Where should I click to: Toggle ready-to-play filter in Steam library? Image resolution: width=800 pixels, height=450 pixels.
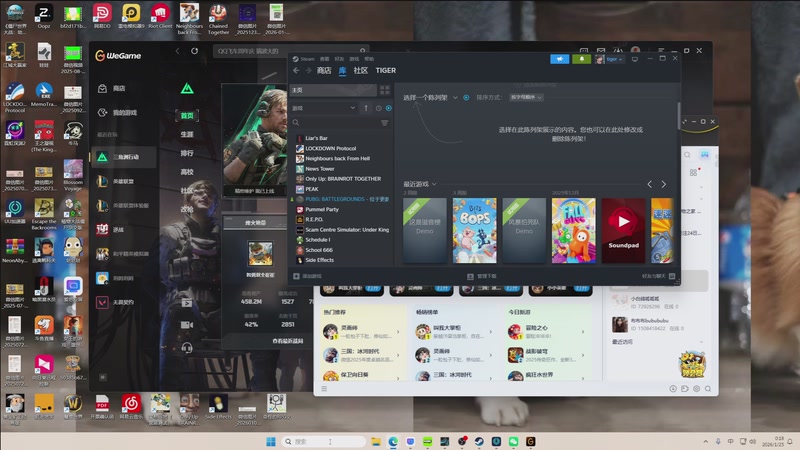point(389,108)
